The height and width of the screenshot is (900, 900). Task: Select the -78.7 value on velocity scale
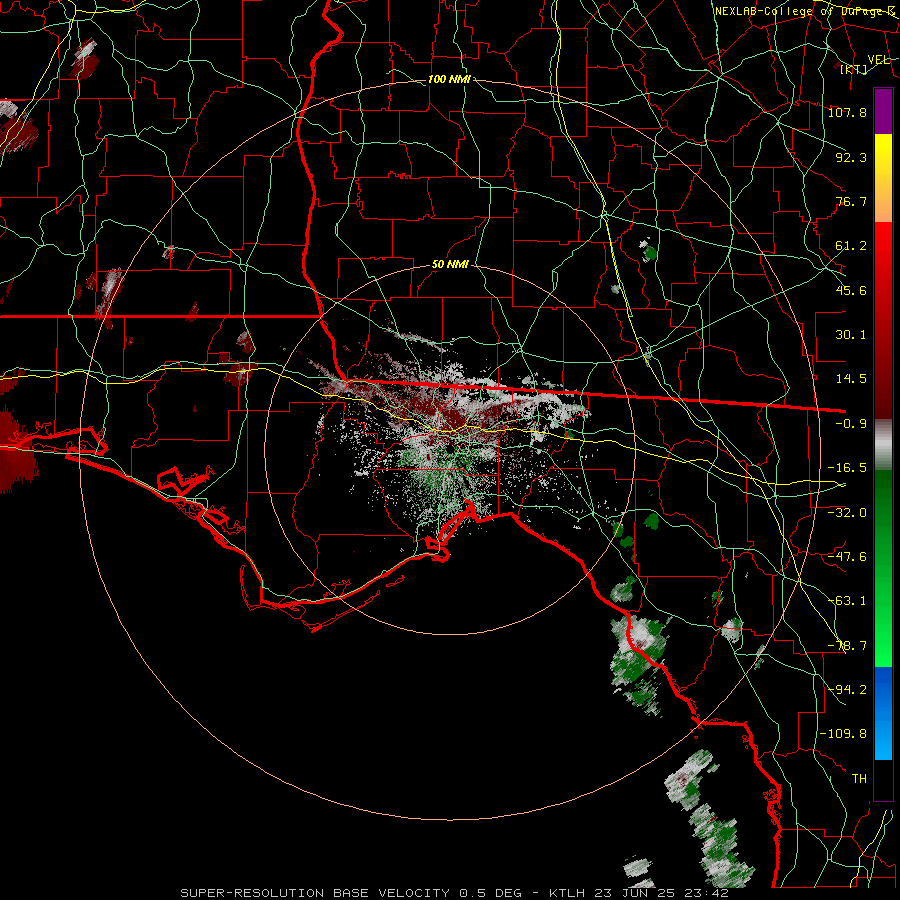coord(847,646)
